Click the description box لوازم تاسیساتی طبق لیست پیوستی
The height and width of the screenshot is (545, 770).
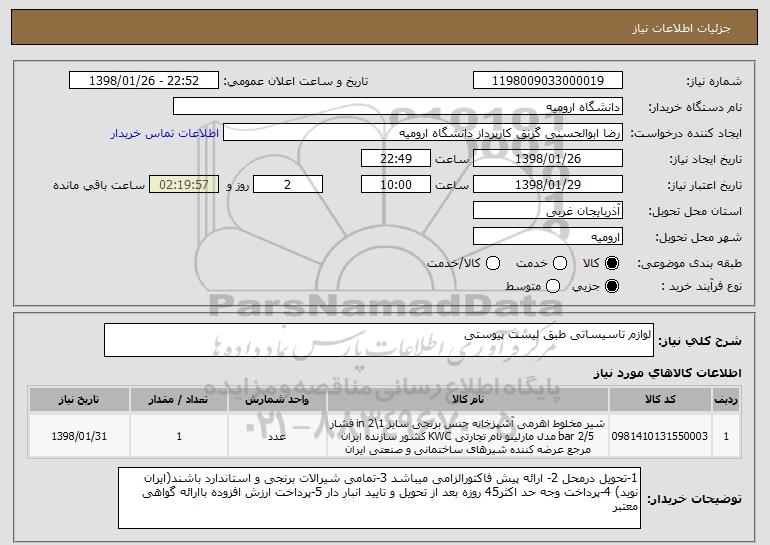point(379,340)
